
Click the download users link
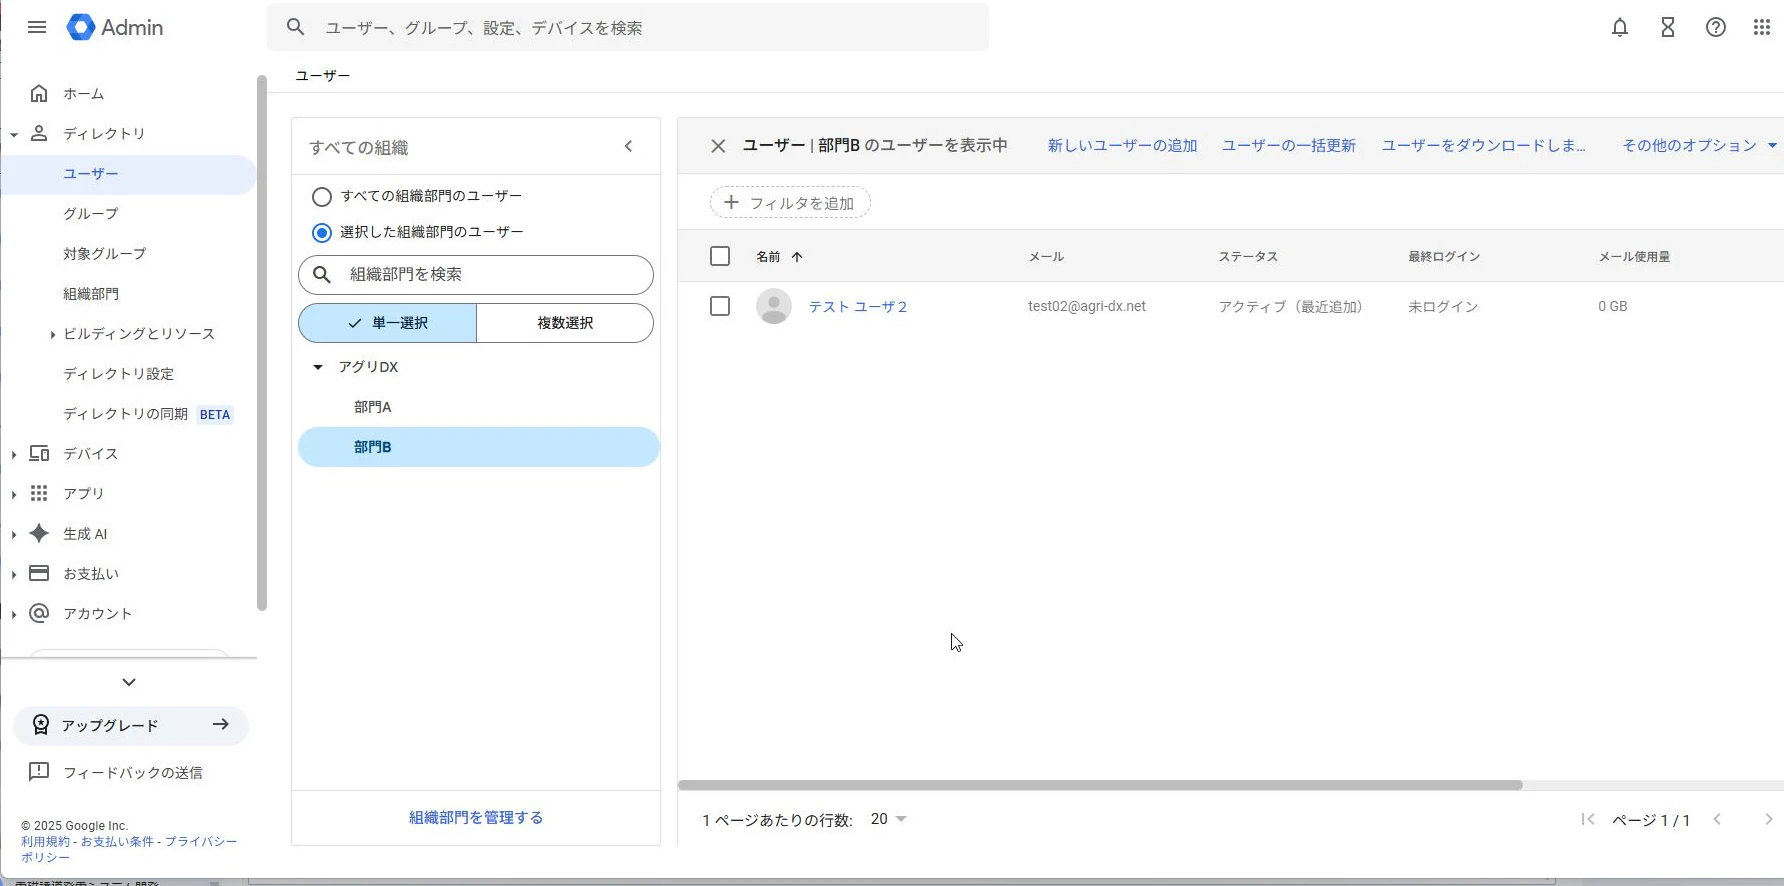click(x=1484, y=145)
